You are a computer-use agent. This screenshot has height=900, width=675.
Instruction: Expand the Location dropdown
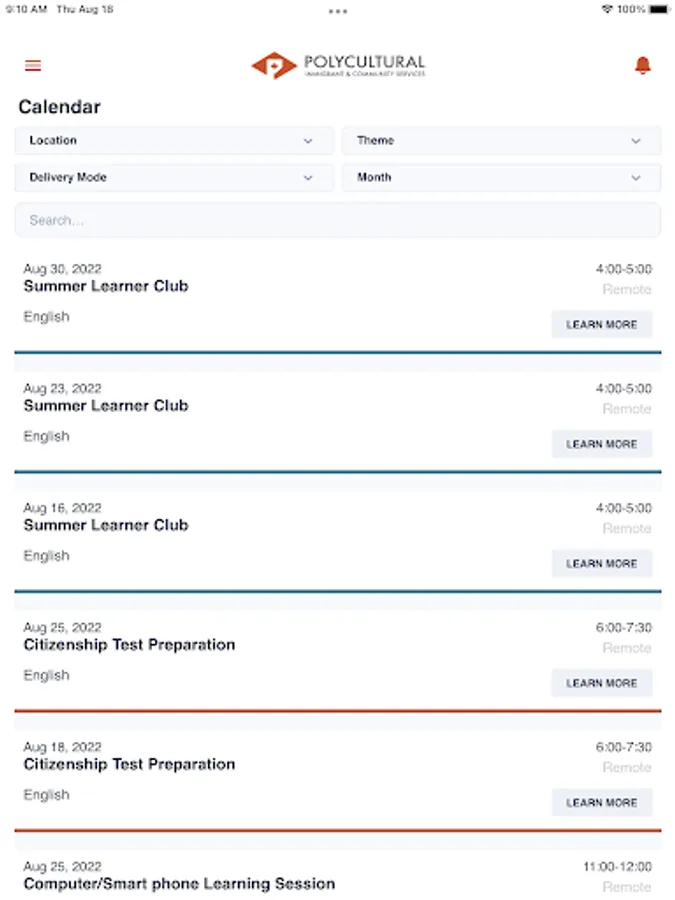pos(174,141)
